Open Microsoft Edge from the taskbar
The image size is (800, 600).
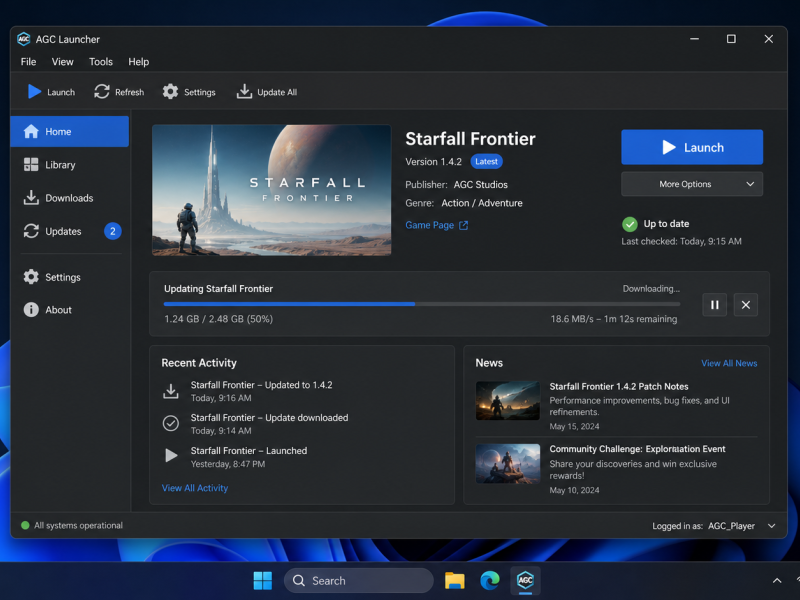click(x=490, y=581)
